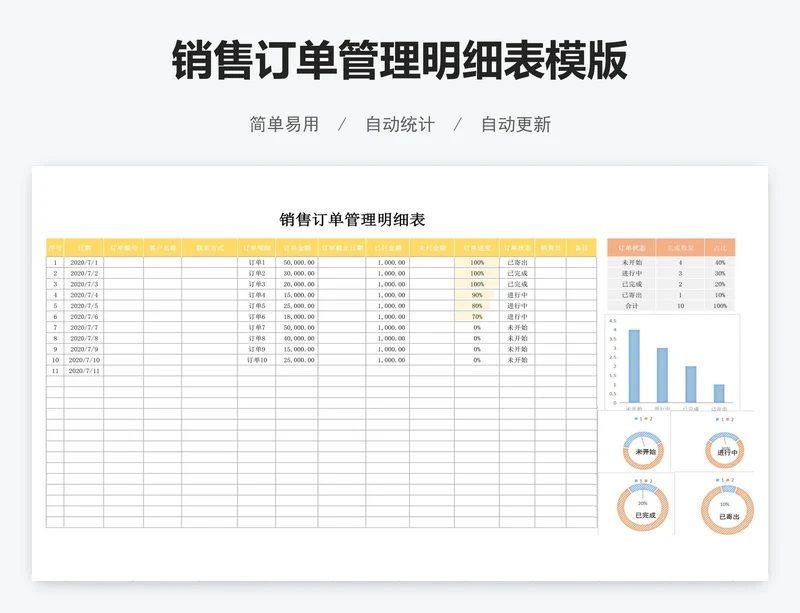Click the 进行中 donut chart
Image resolution: width=800 pixels, height=613 pixels.
[x=724, y=450]
